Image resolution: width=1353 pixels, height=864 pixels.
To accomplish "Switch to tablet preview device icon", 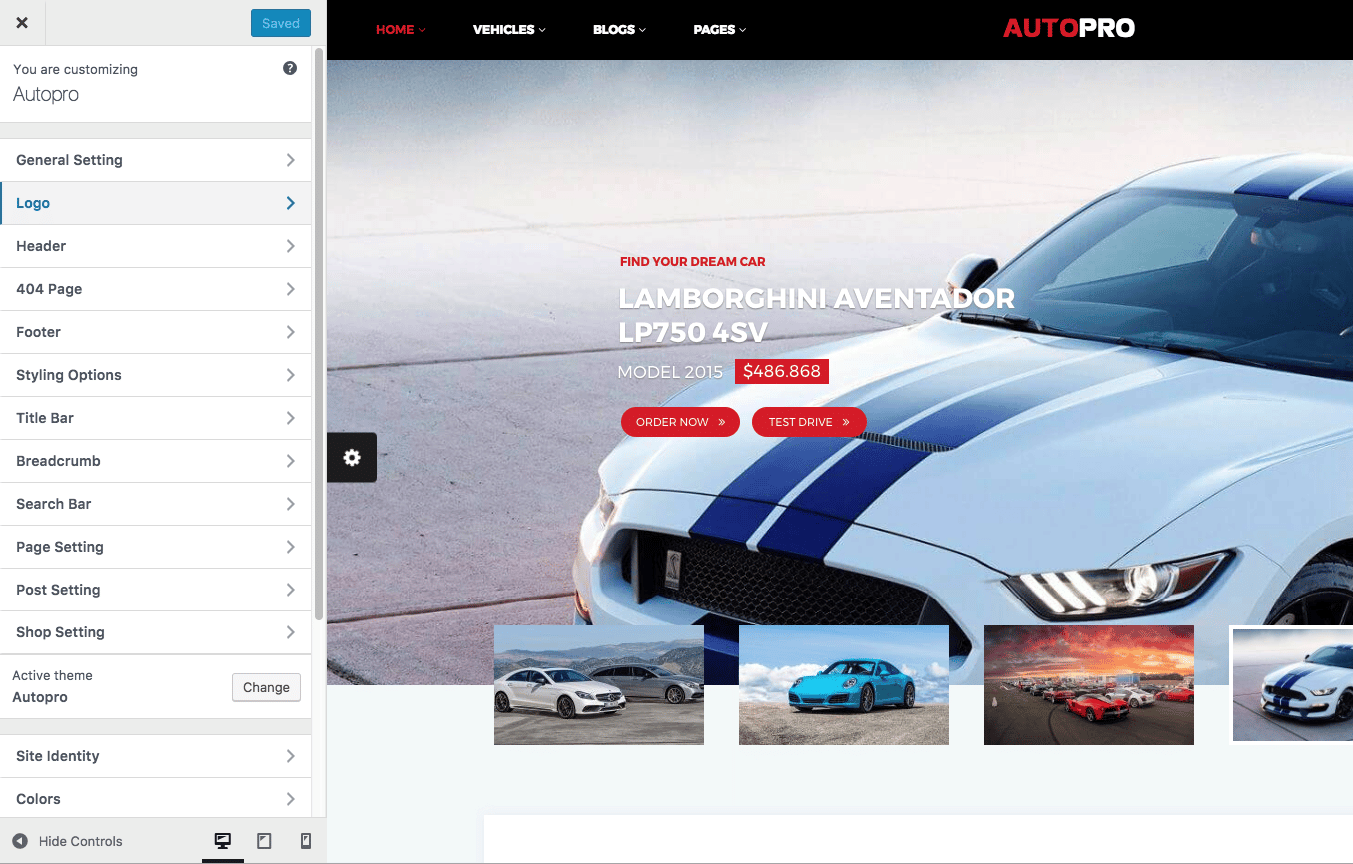I will coord(264,841).
